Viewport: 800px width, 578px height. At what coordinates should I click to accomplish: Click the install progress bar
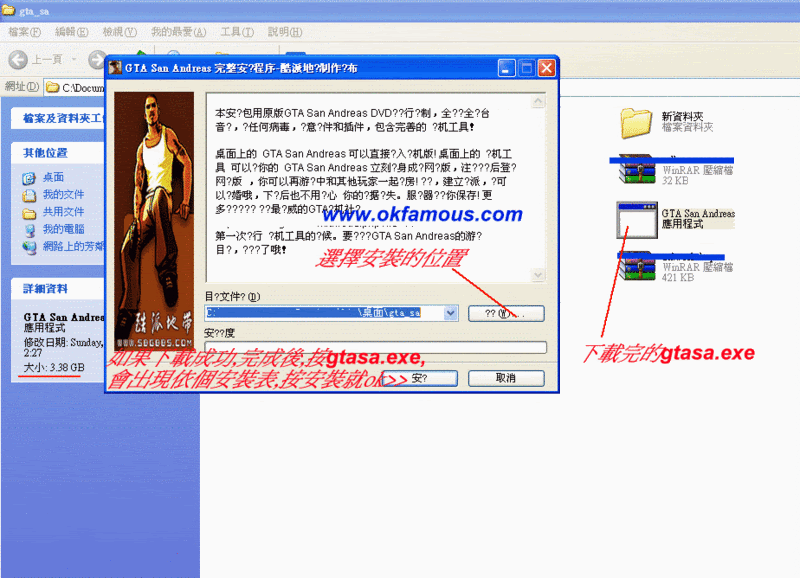tap(376, 347)
